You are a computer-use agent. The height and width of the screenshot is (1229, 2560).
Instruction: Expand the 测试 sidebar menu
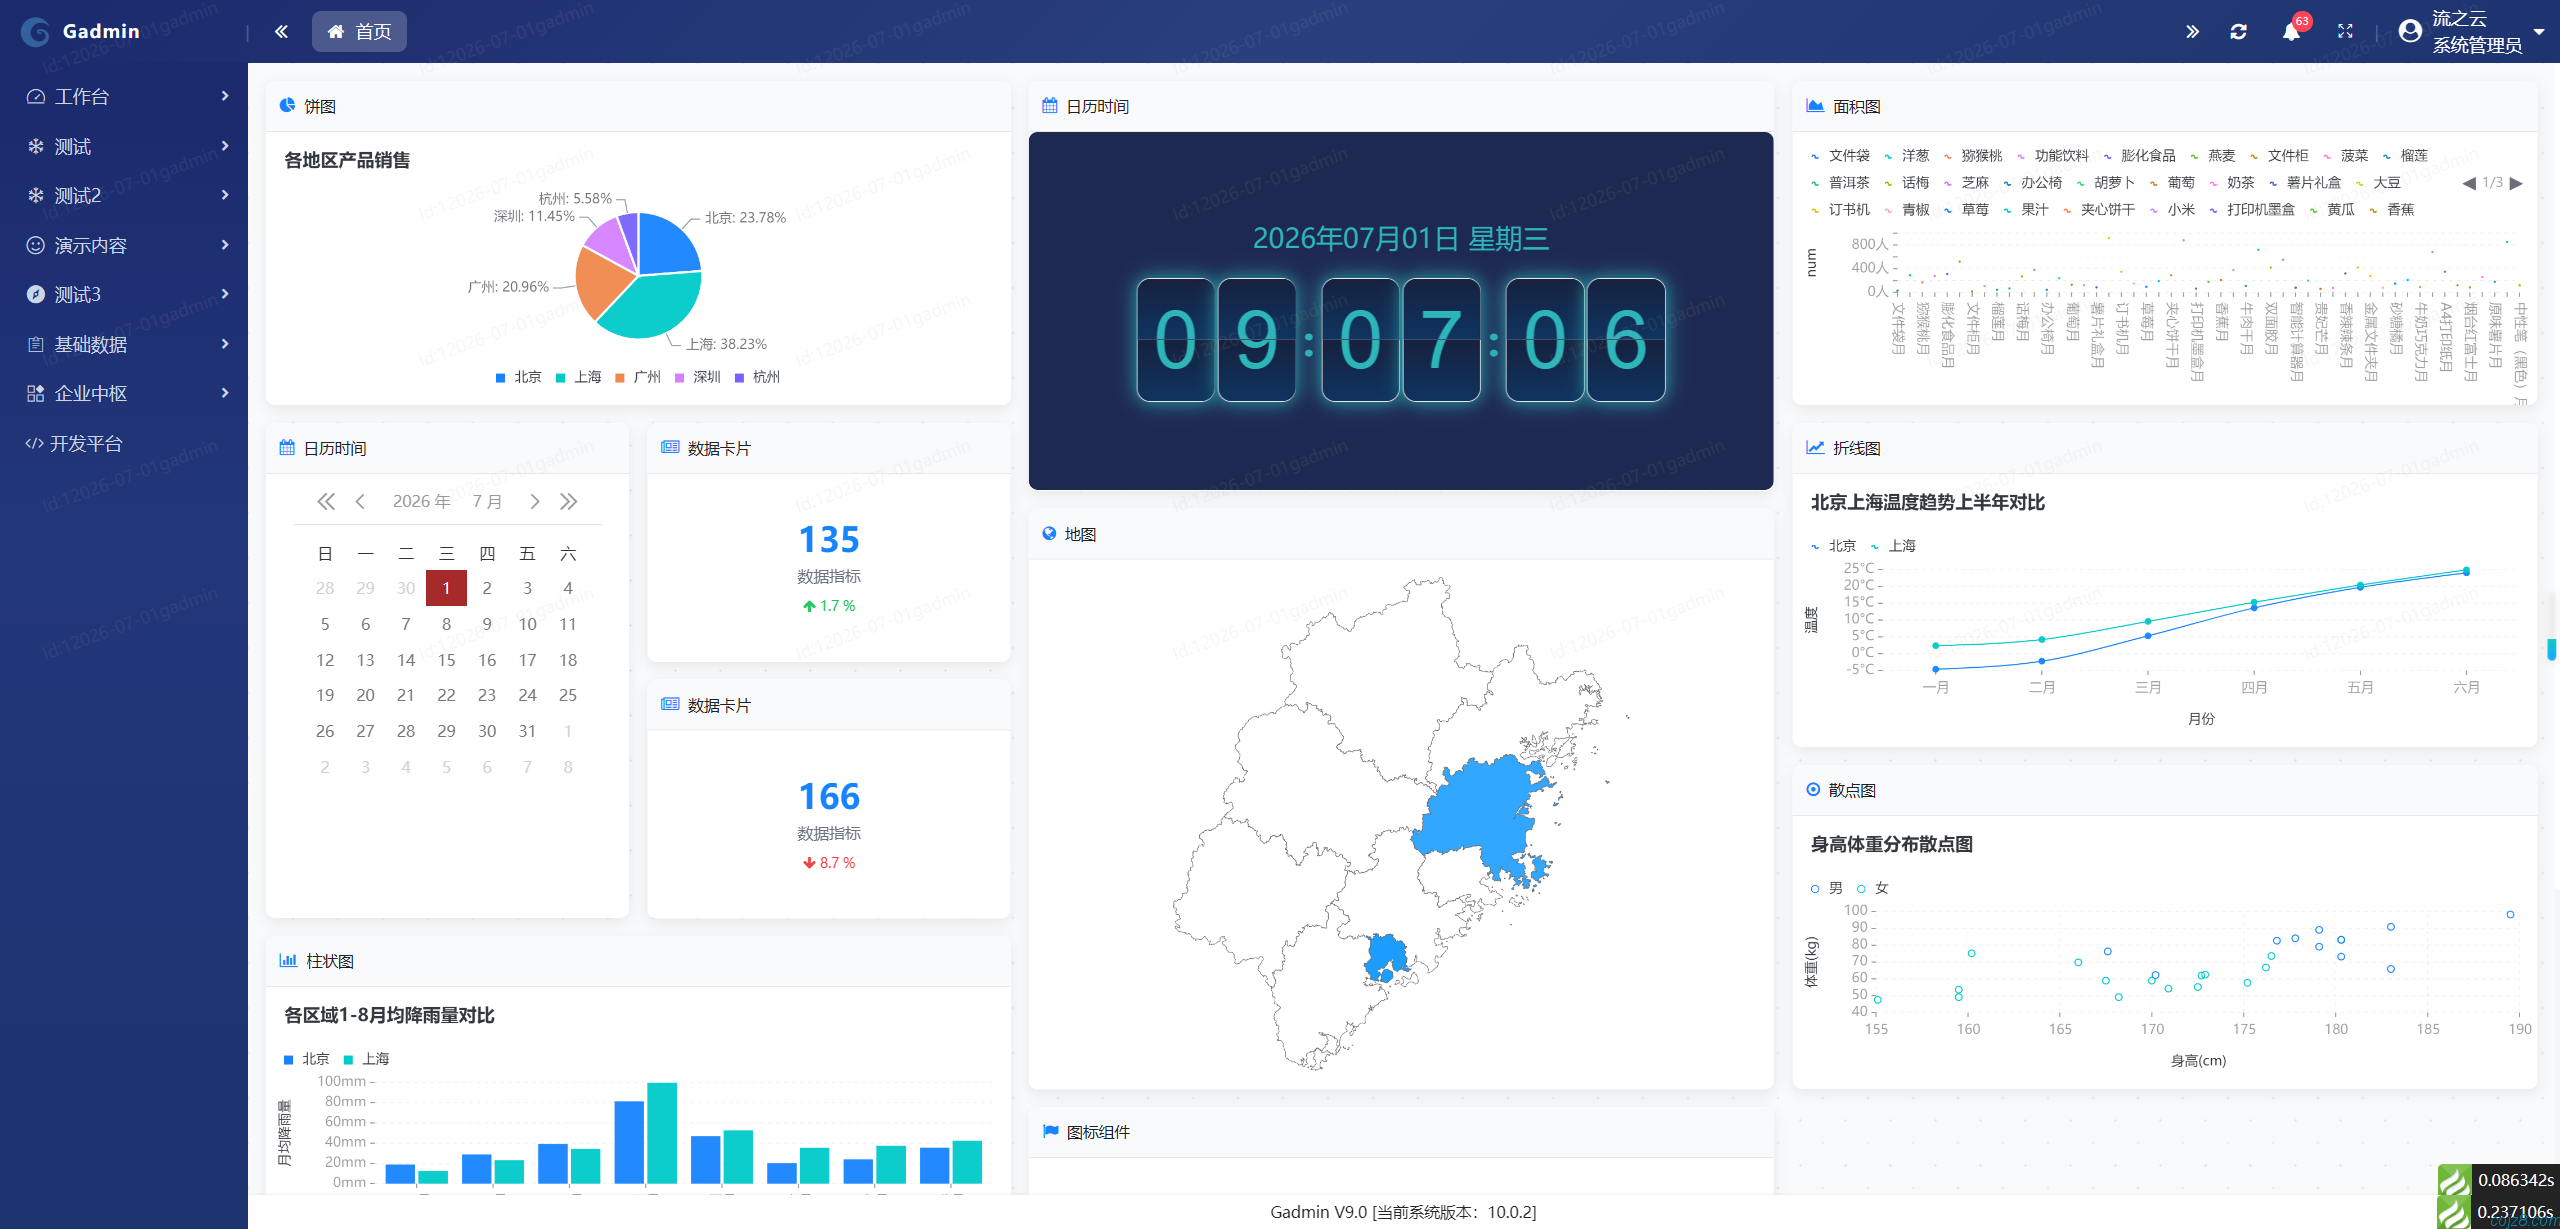click(124, 147)
